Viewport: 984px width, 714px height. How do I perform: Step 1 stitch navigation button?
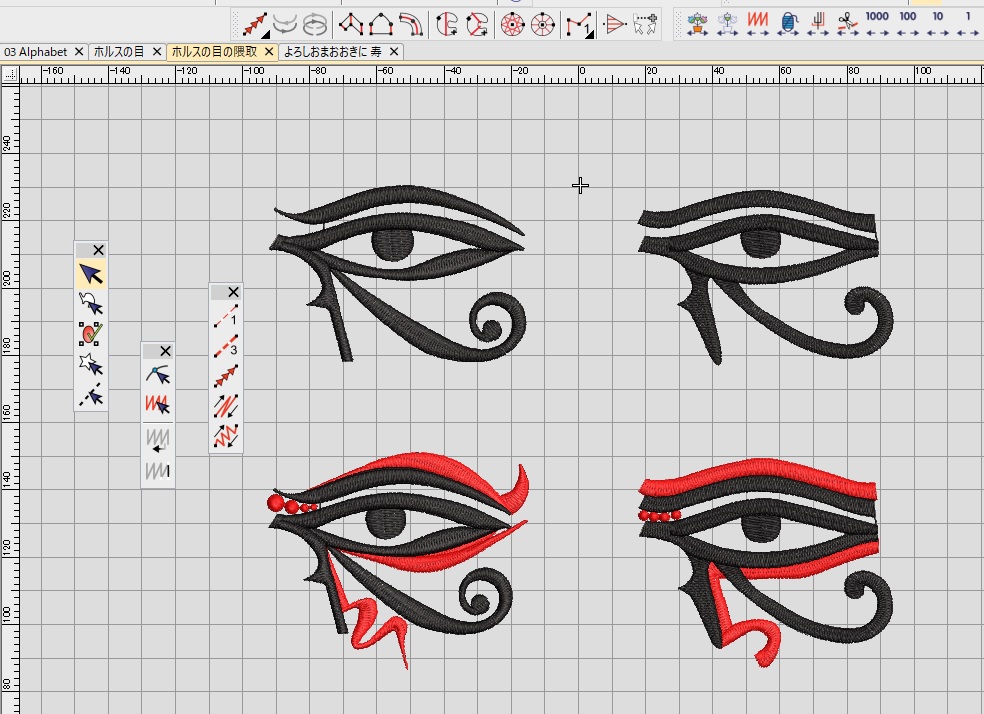tap(968, 24)
